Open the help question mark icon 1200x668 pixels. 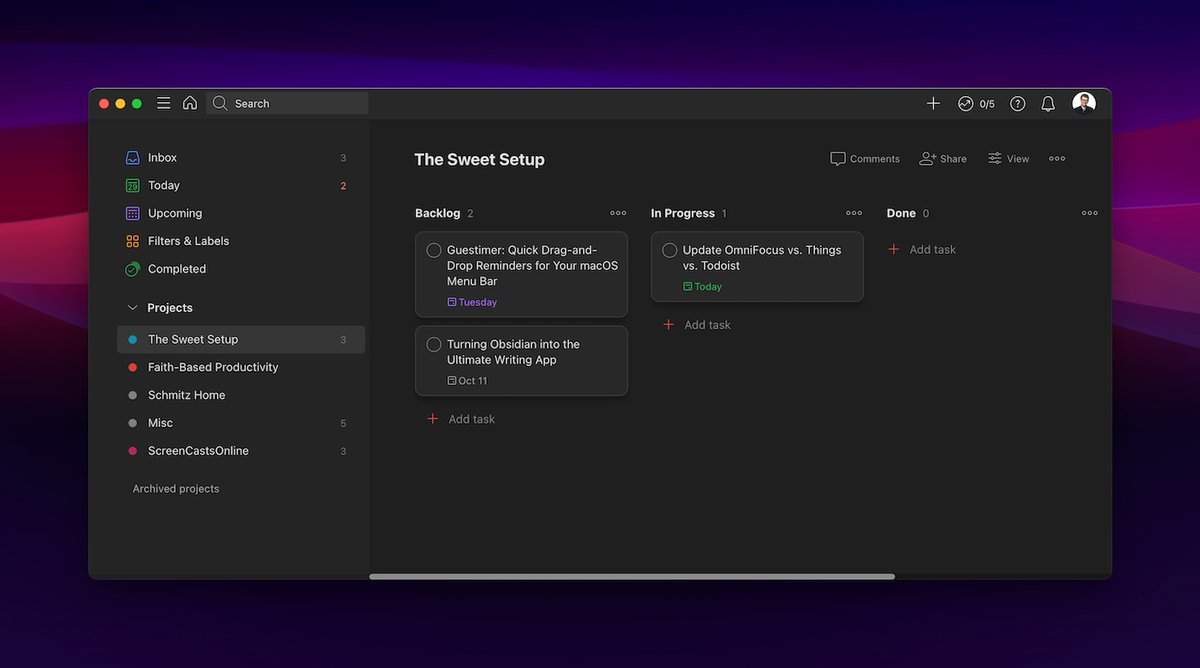[x=1017, y=104]
